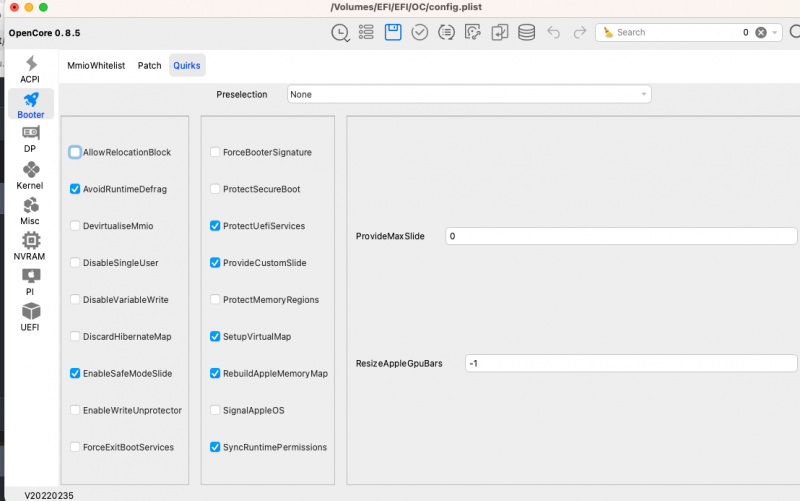This screenshot has height=501, width=800.
Task: Open the database stack icon
Action: tap(527, 33)
